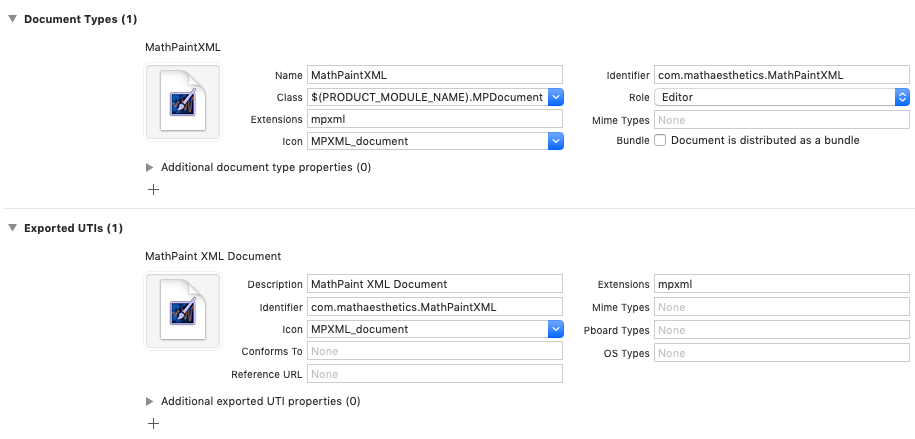Screen dimensions: 915x439
Task: Click the Reference URL field
Action: click(x=435, y=374)
